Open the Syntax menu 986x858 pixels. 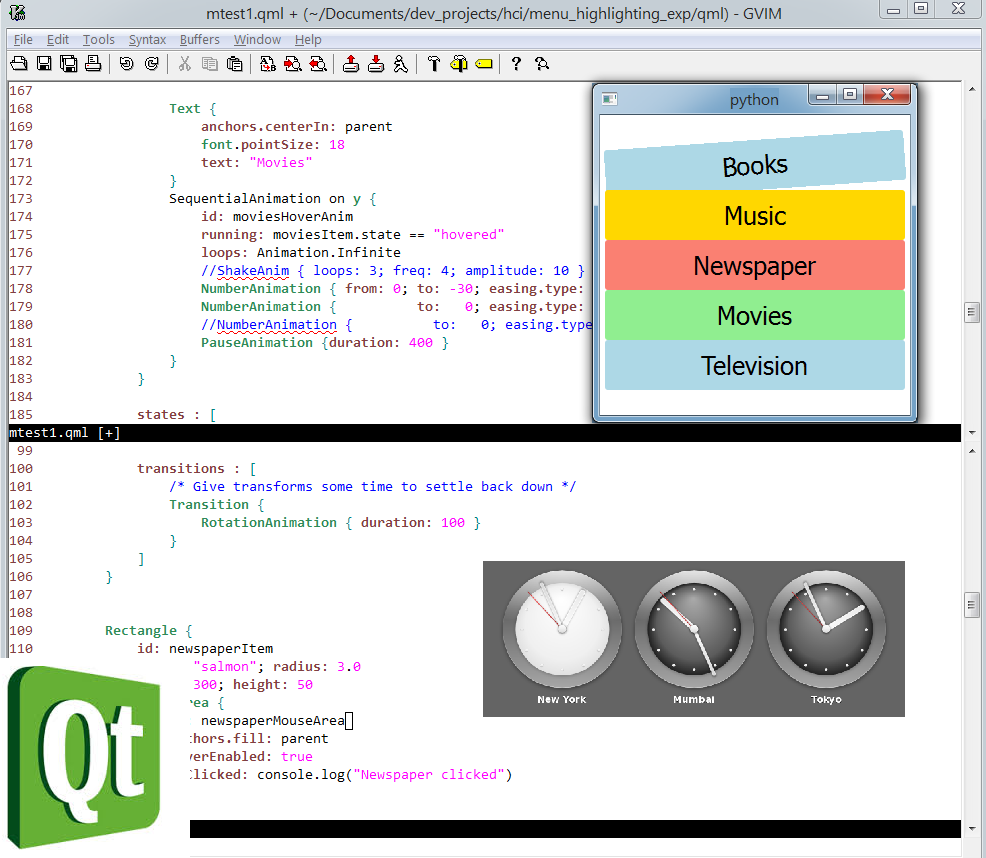[147, 39]
